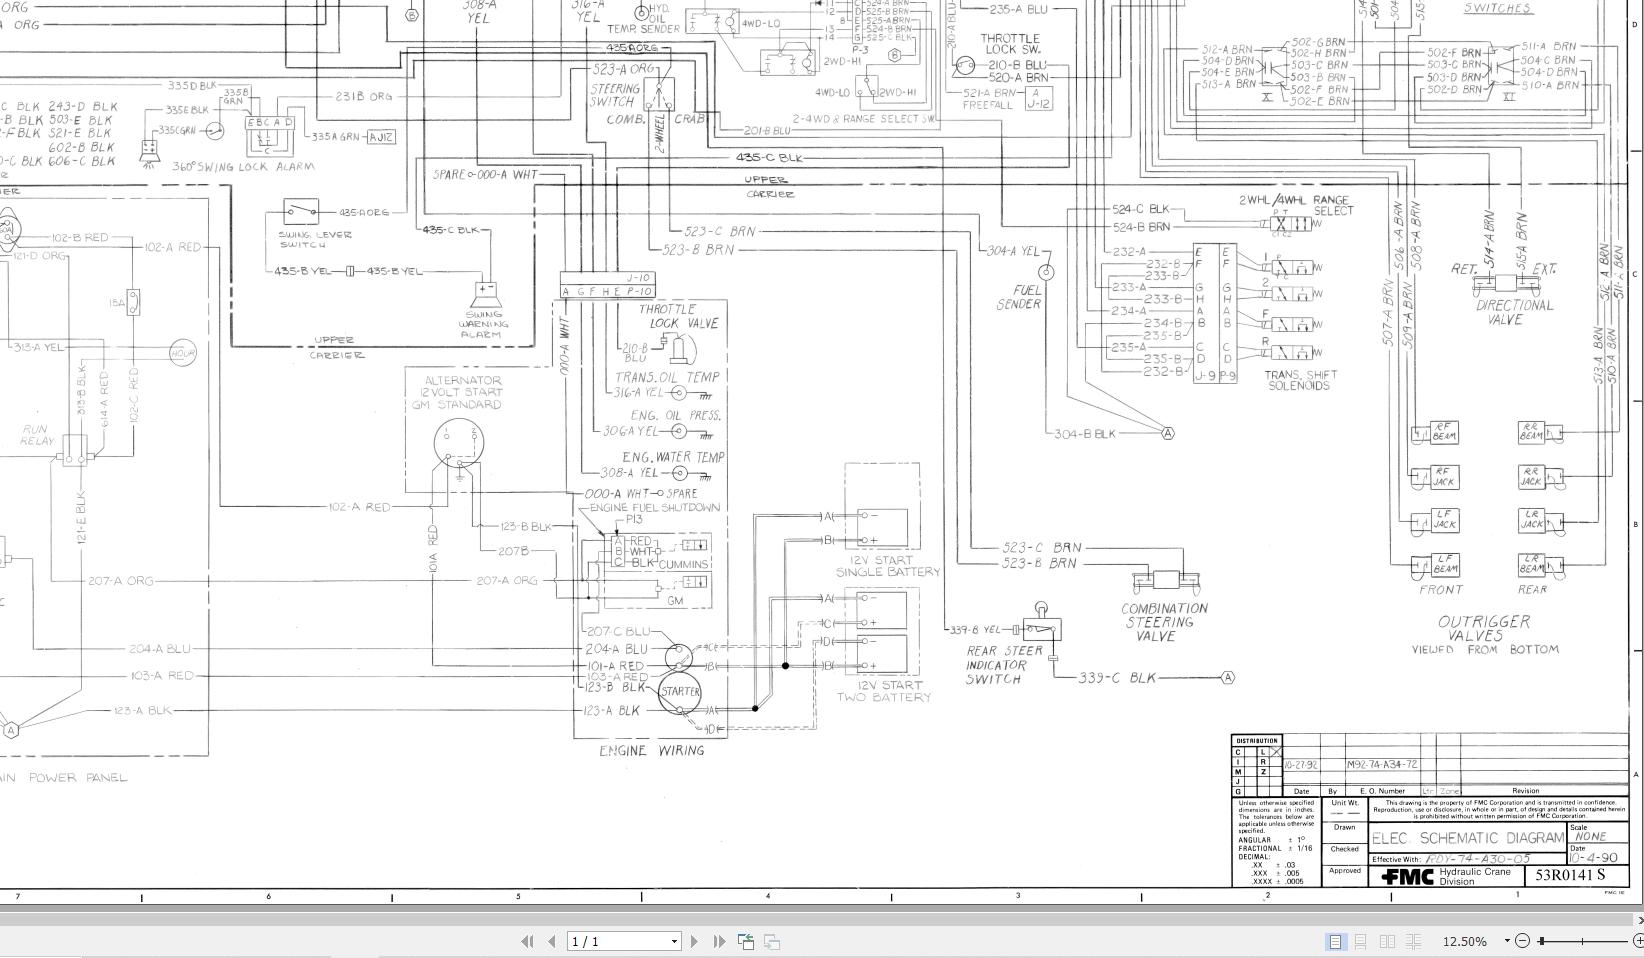Click the 360° SWING LOCK ALARM label
Screen dimensions: 1644x958
(x=243, y=166)
